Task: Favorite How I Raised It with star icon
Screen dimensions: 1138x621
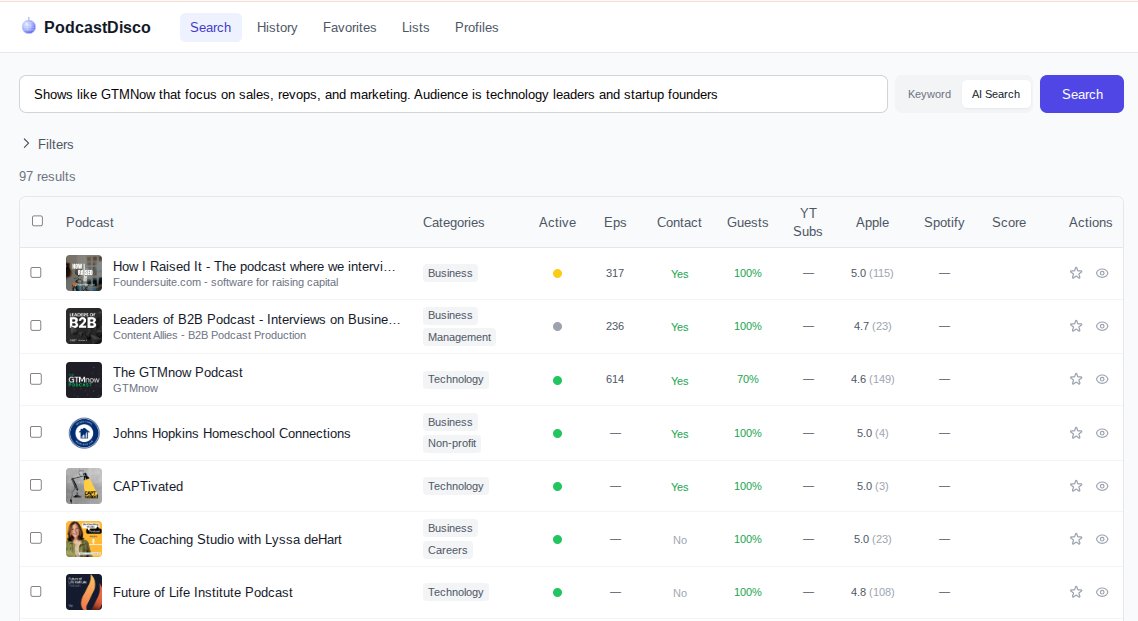Action: coord(1076,273)
